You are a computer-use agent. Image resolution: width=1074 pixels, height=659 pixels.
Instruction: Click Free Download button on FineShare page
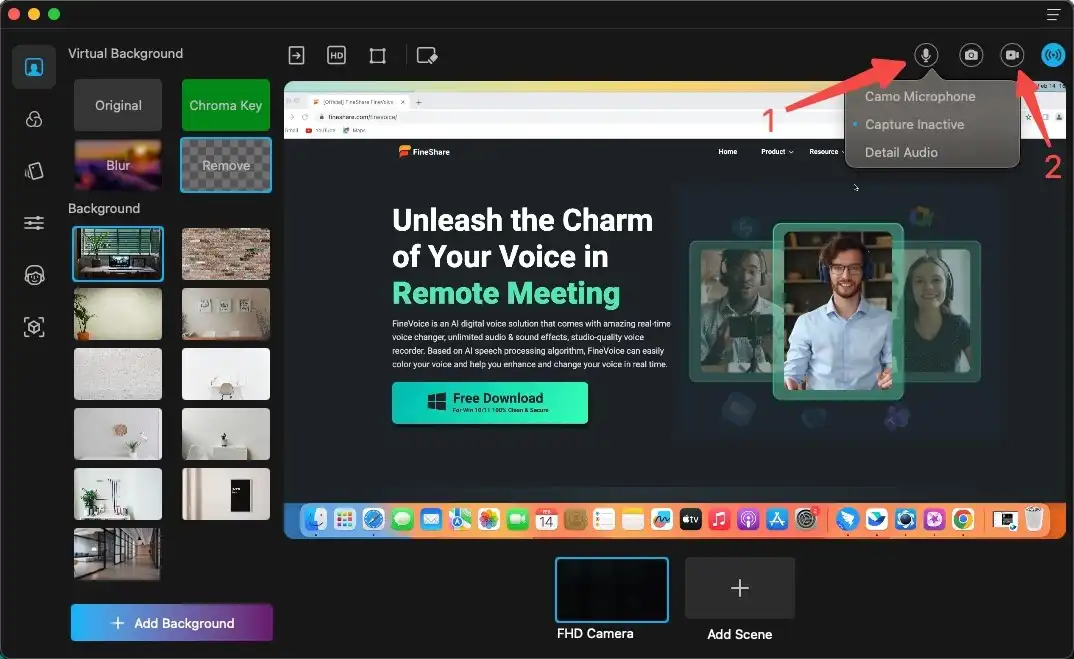490,403
